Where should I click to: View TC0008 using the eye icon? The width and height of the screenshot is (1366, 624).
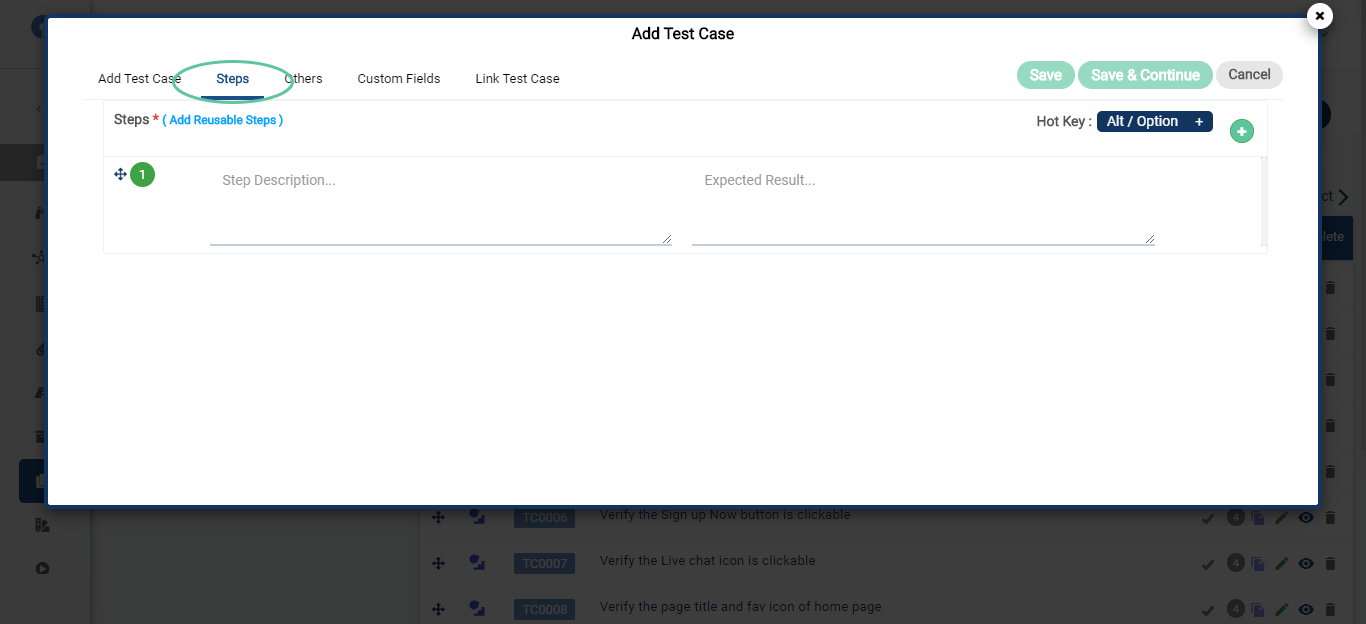click(x=1306, y=609)
